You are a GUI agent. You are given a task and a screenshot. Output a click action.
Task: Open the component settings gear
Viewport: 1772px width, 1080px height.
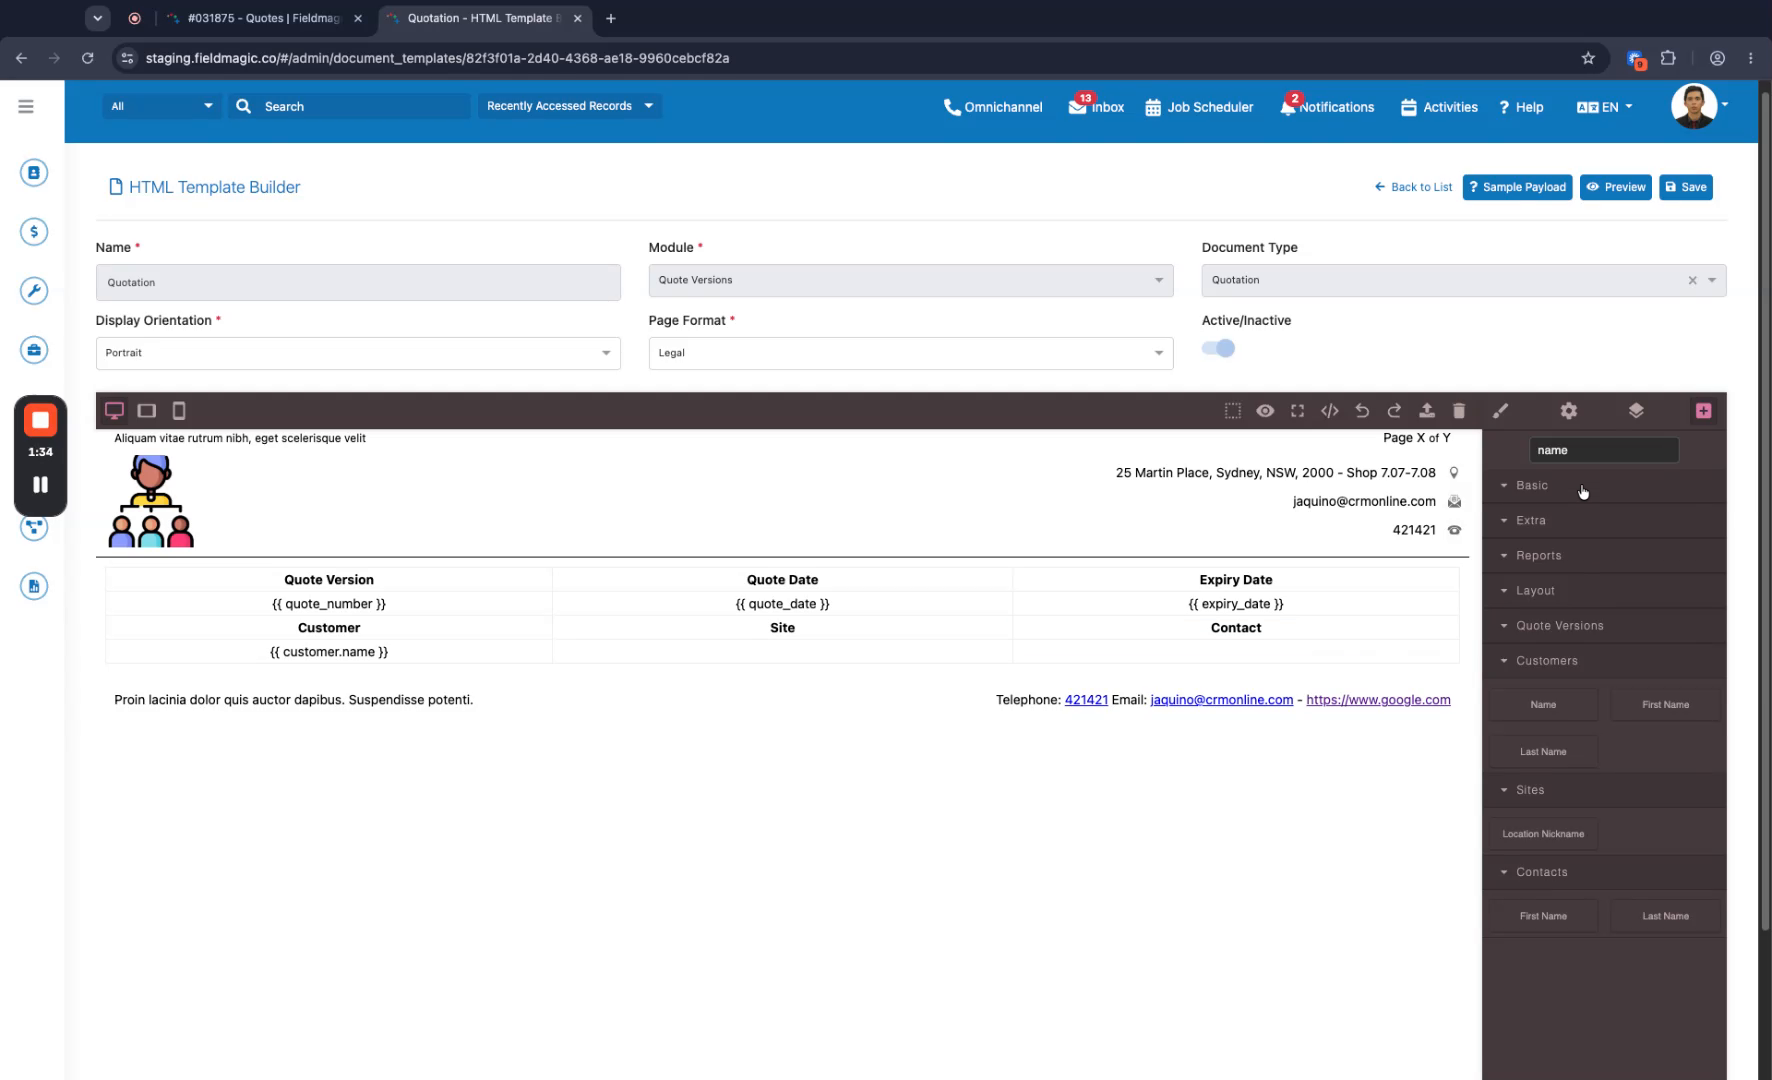(1568, 411)
